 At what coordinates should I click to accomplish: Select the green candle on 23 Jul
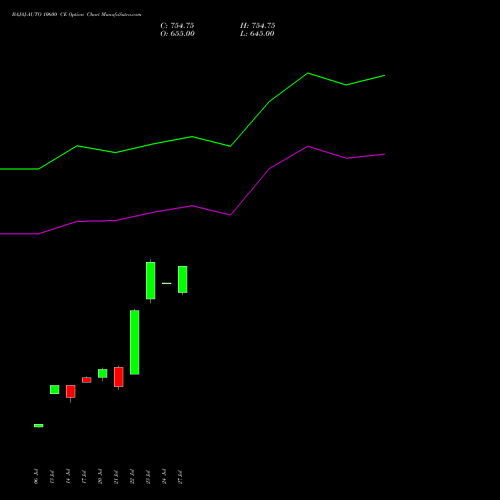[x=151, y=281]
